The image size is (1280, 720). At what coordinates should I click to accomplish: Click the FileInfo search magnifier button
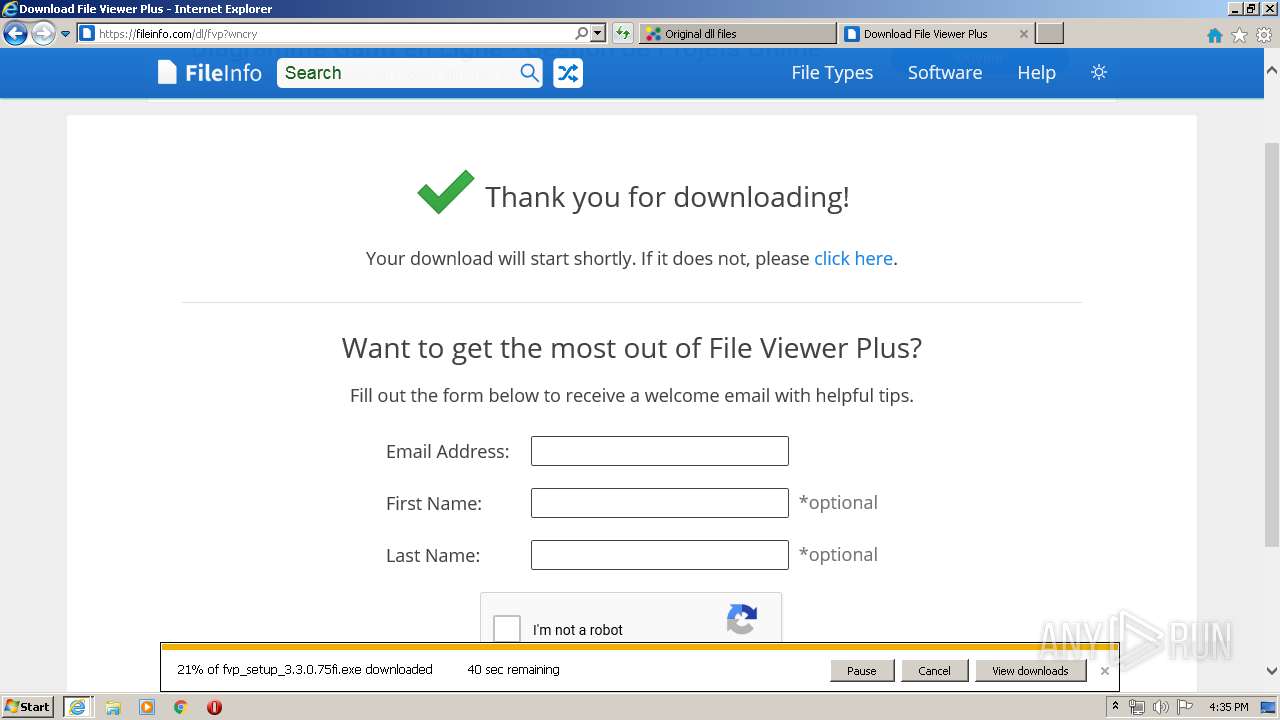(x=530, y=73)
